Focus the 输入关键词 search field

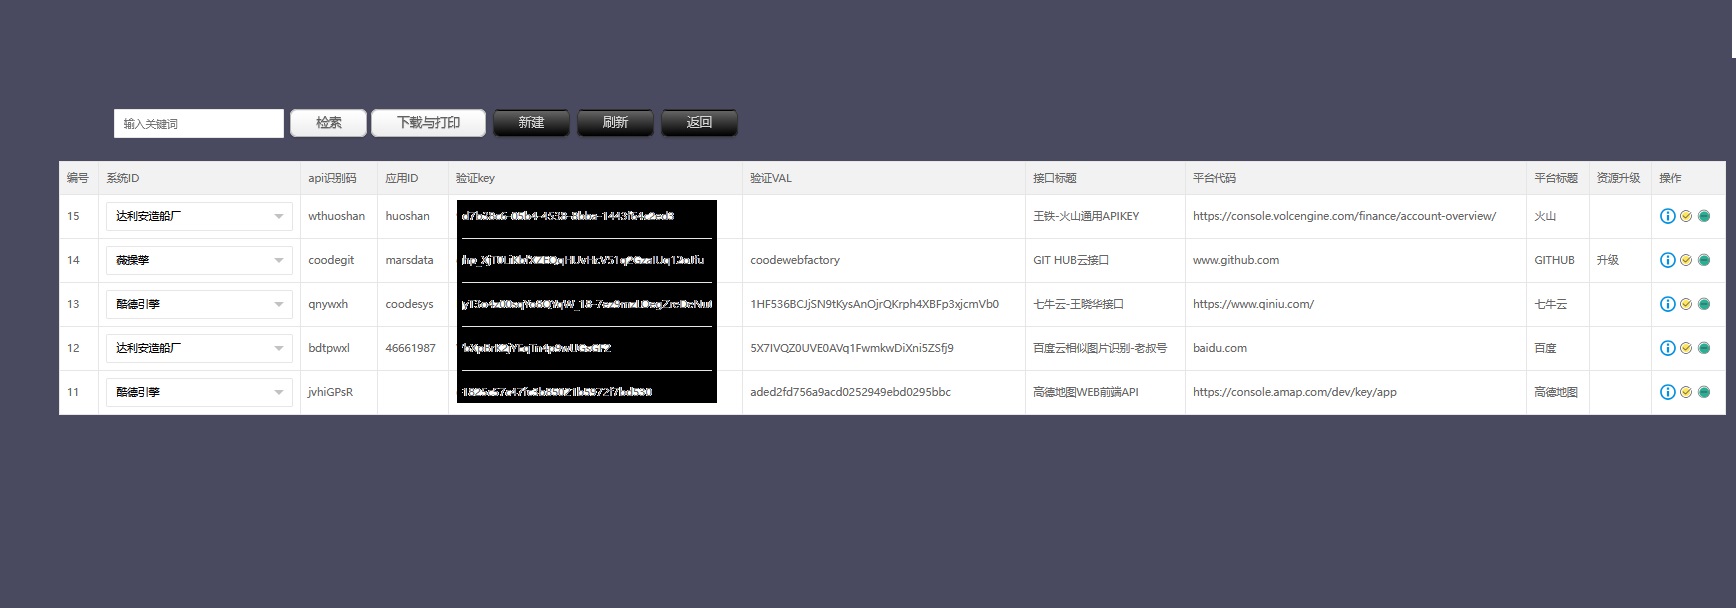click(199, 124)
